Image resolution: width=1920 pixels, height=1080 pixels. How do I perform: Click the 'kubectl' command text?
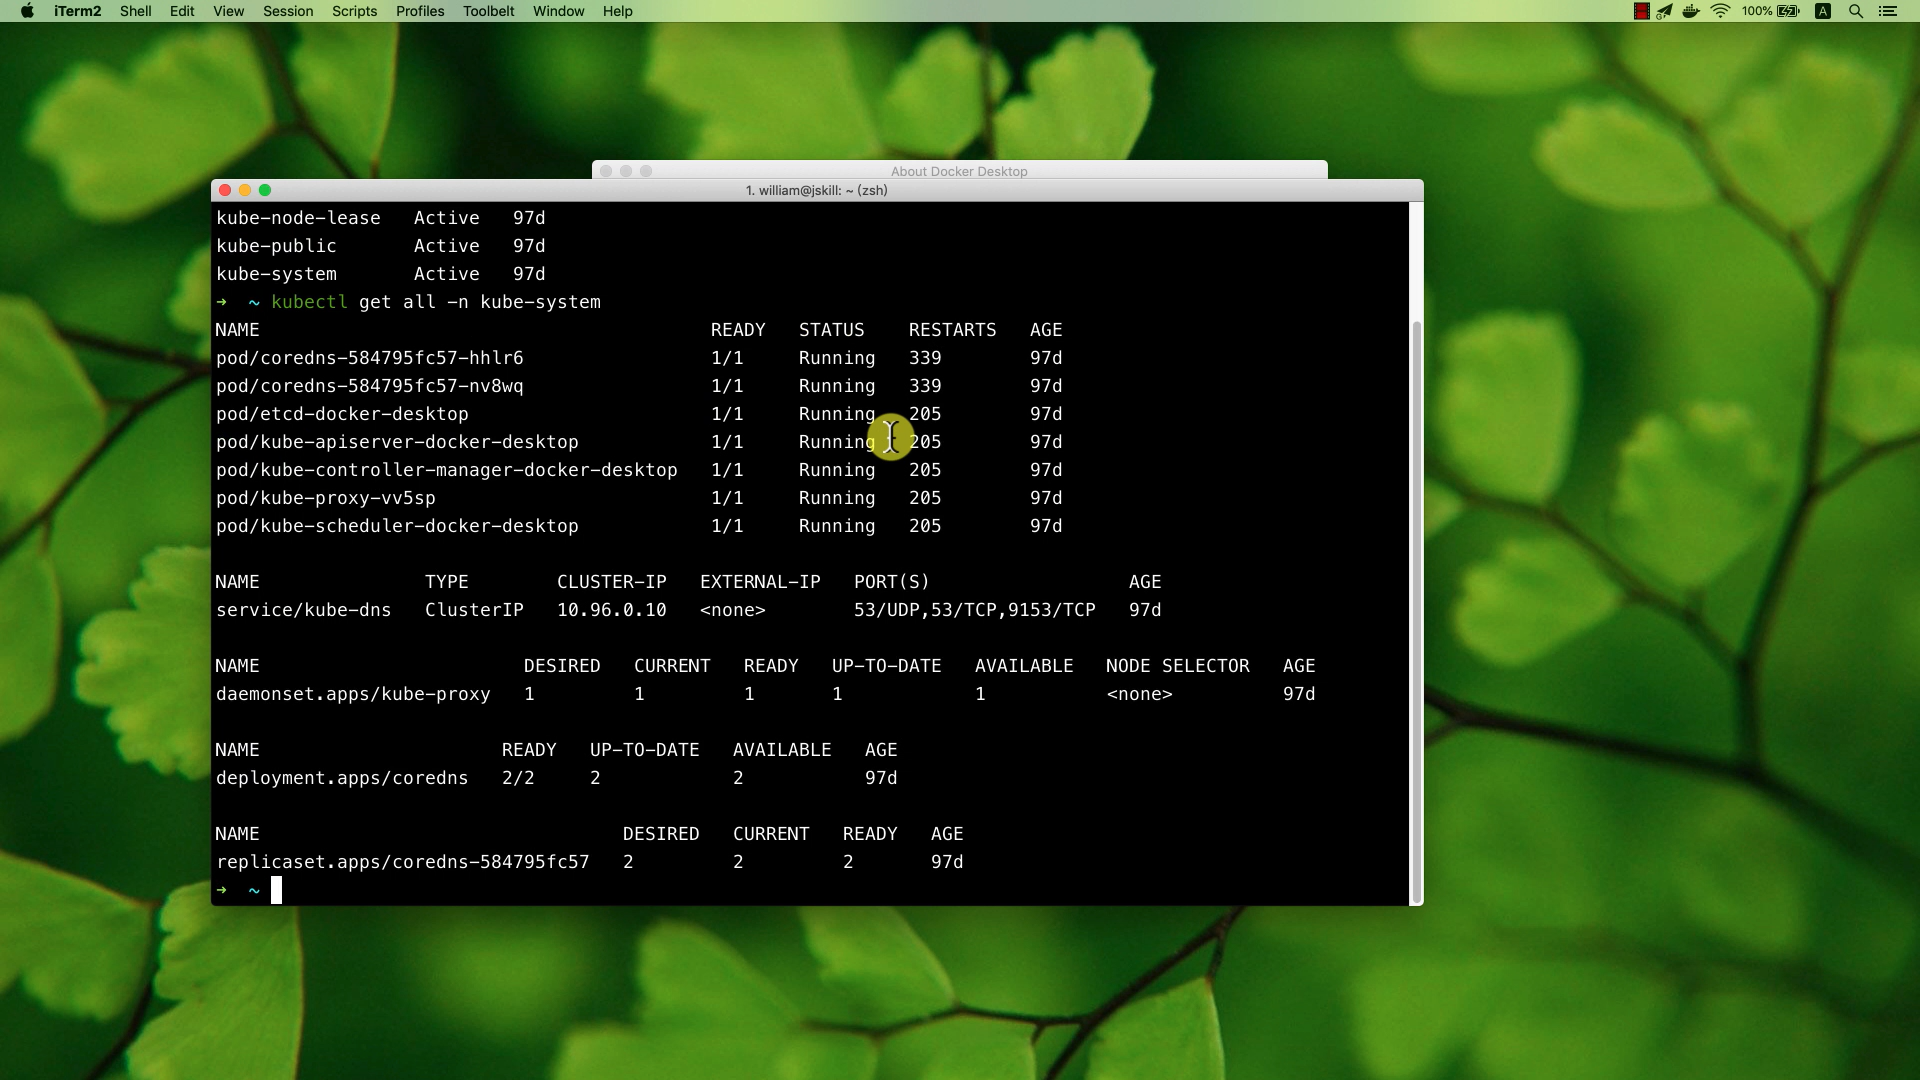click(309, 302)
